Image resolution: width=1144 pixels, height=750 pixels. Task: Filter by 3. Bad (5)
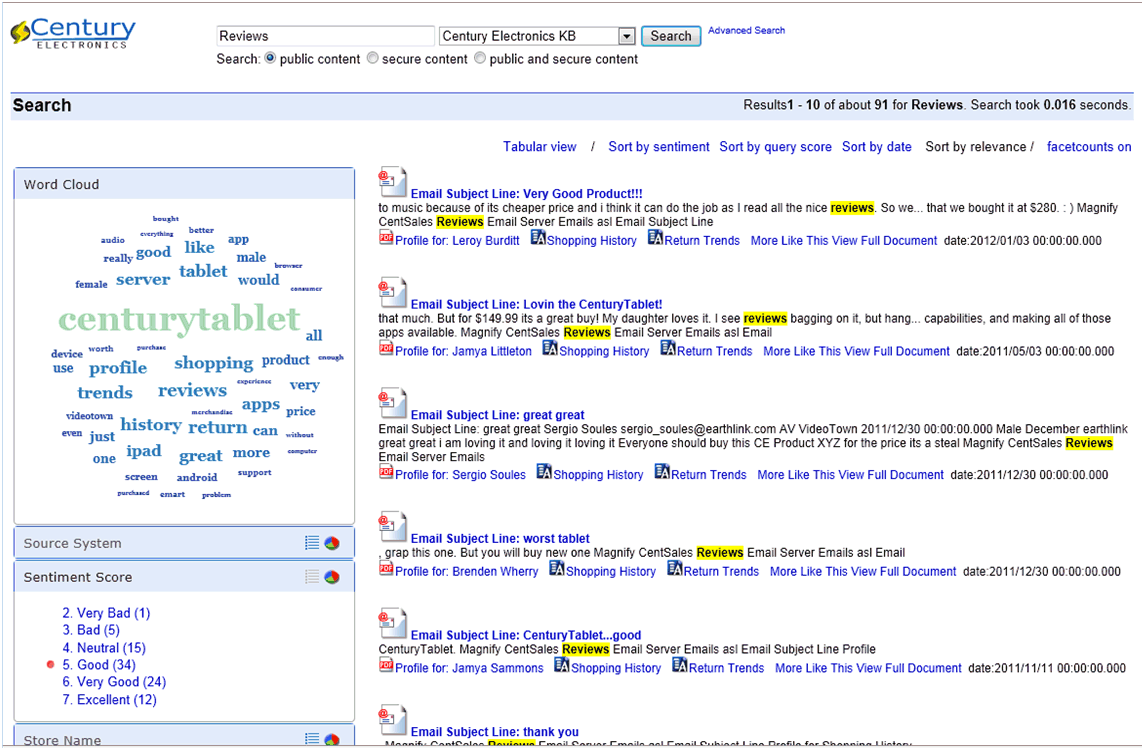point(90,630)
